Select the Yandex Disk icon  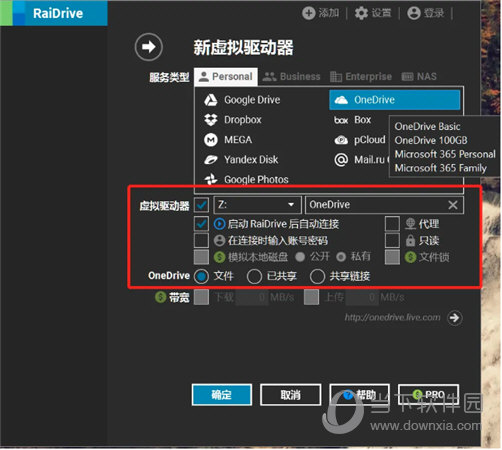pyautogui.click(x=211, y=160)
